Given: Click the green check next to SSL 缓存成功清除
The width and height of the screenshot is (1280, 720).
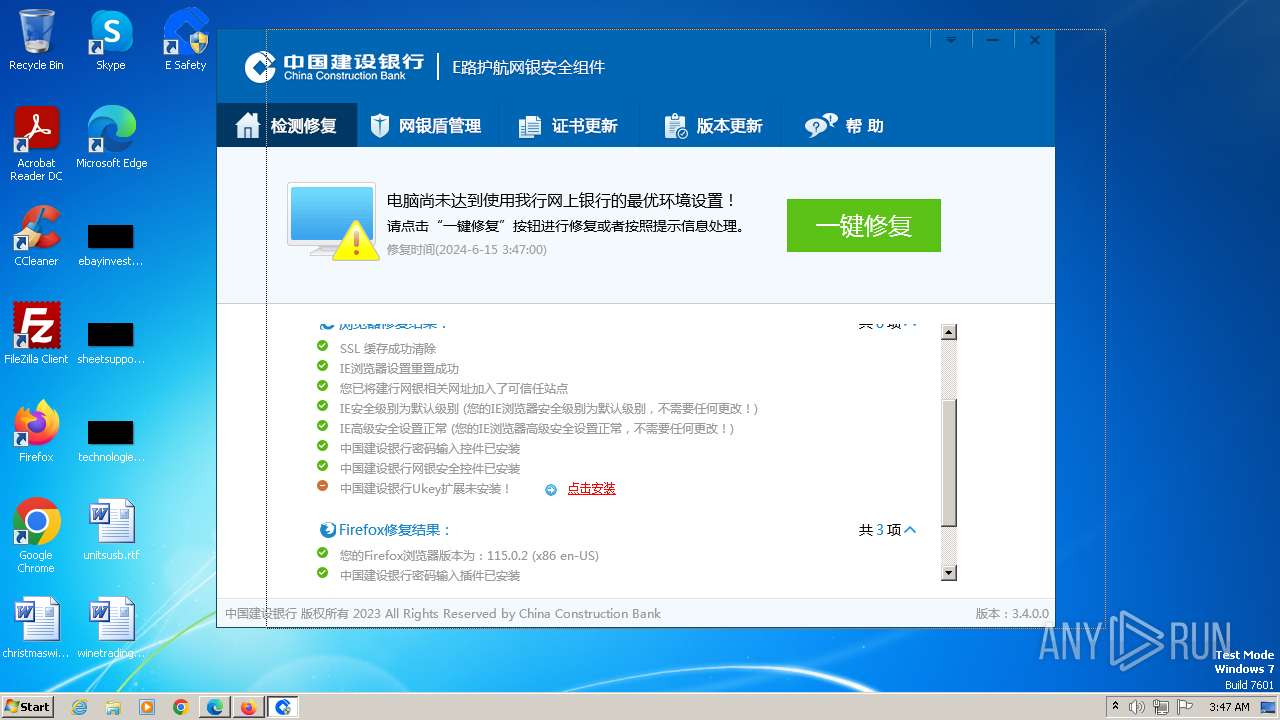Looking at the screenshot, I should [x=323, y=346].
